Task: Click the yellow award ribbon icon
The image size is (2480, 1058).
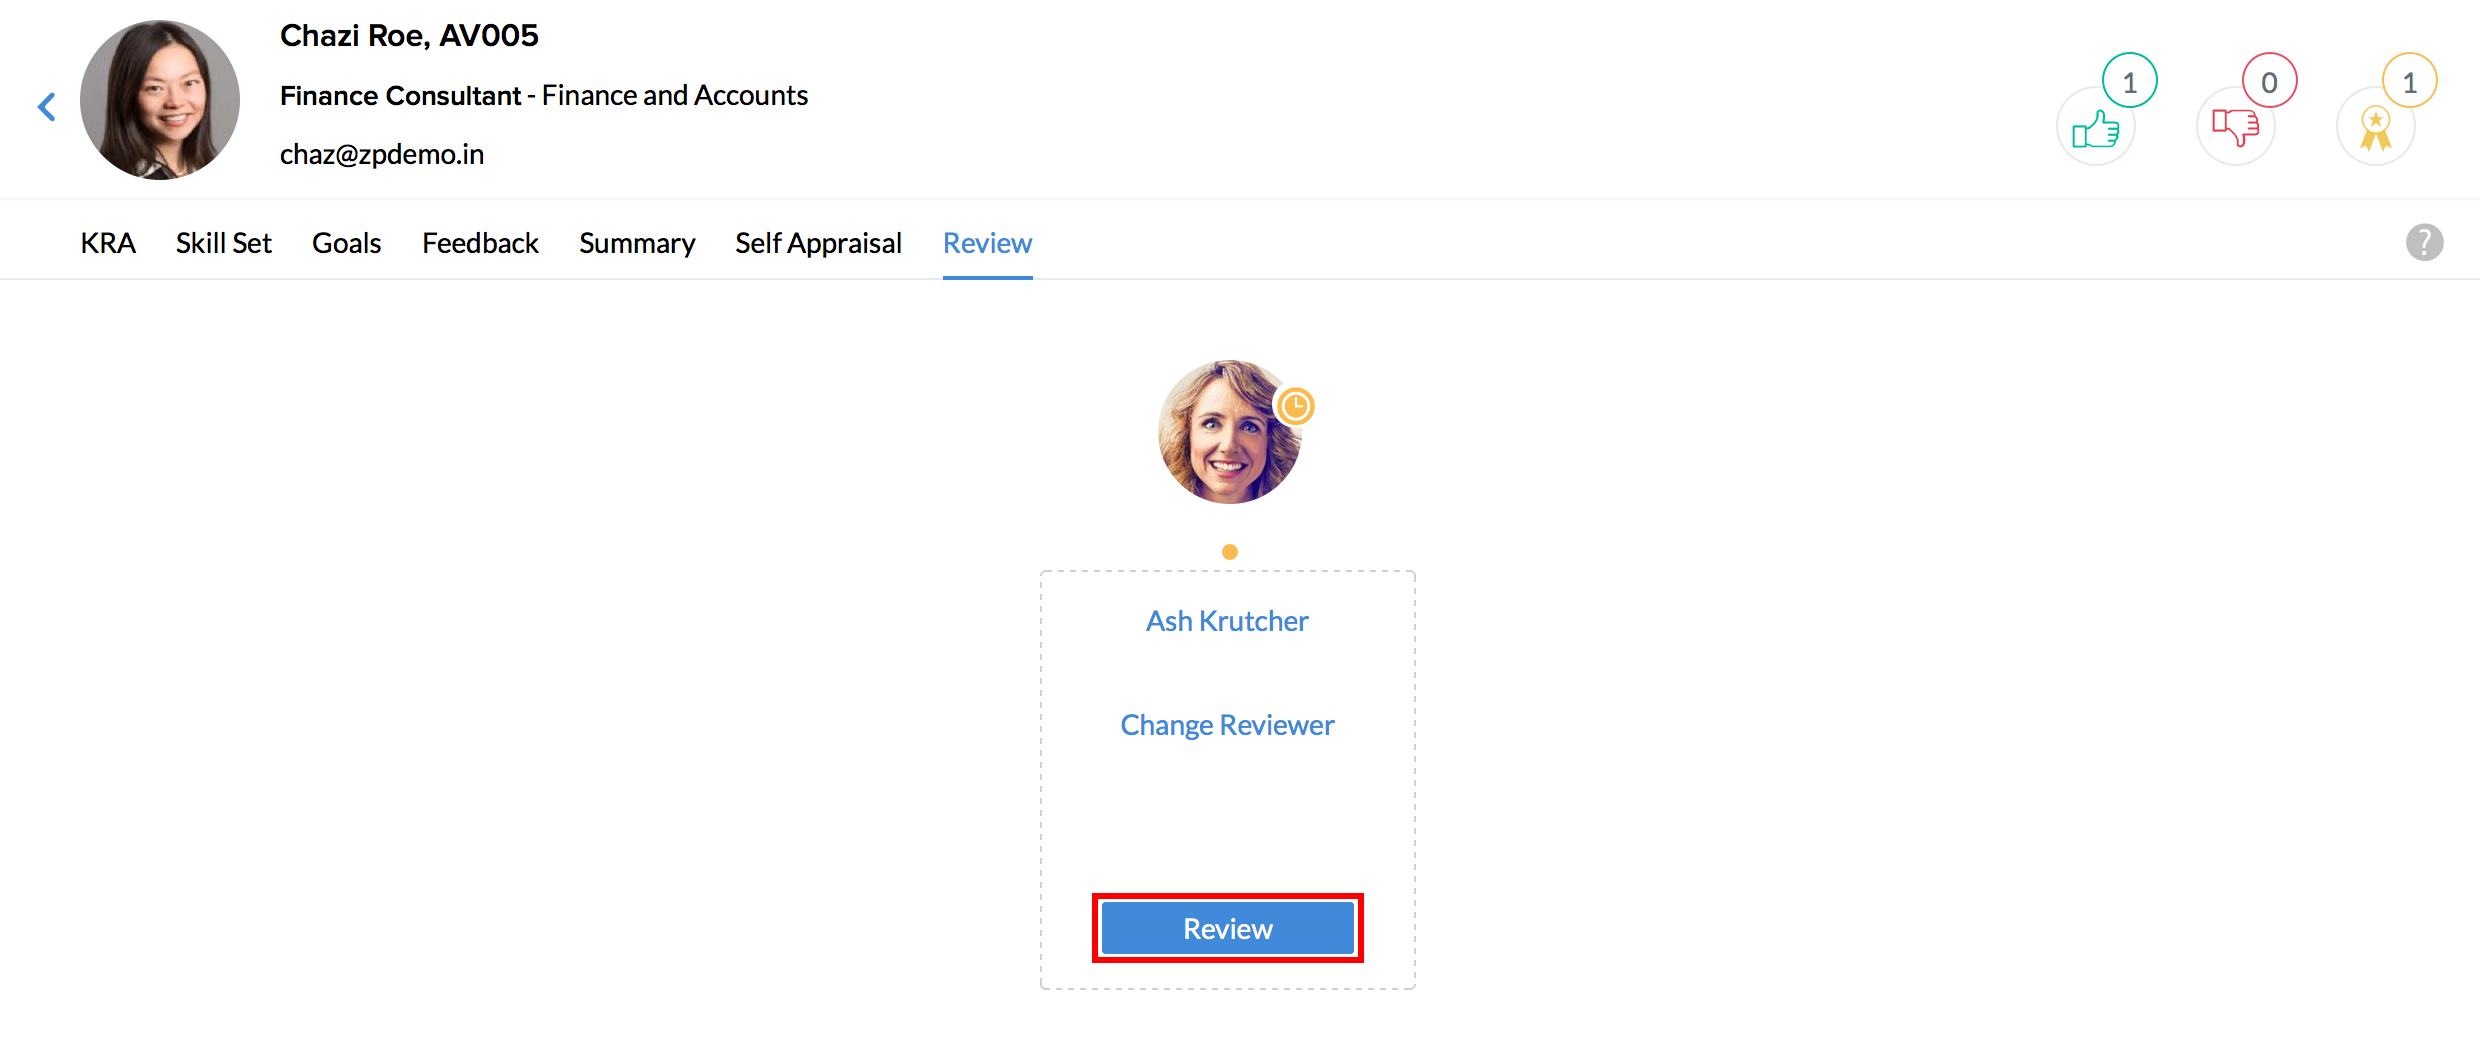Action: click(2375, 129)
